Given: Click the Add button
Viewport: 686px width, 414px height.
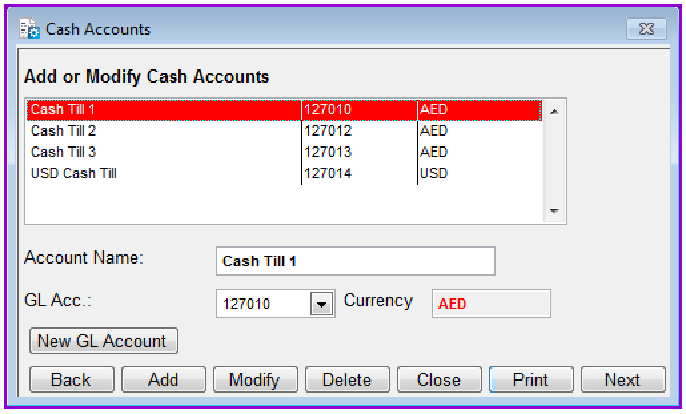Looking at the screenshot, I should pos(164,380).
